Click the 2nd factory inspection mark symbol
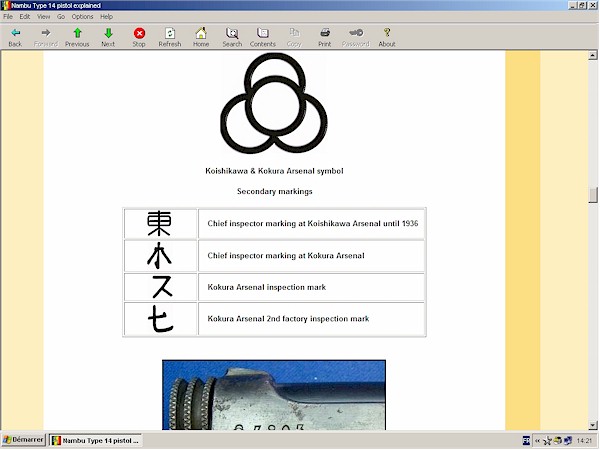Screen dimensions: 600x450 161,318
